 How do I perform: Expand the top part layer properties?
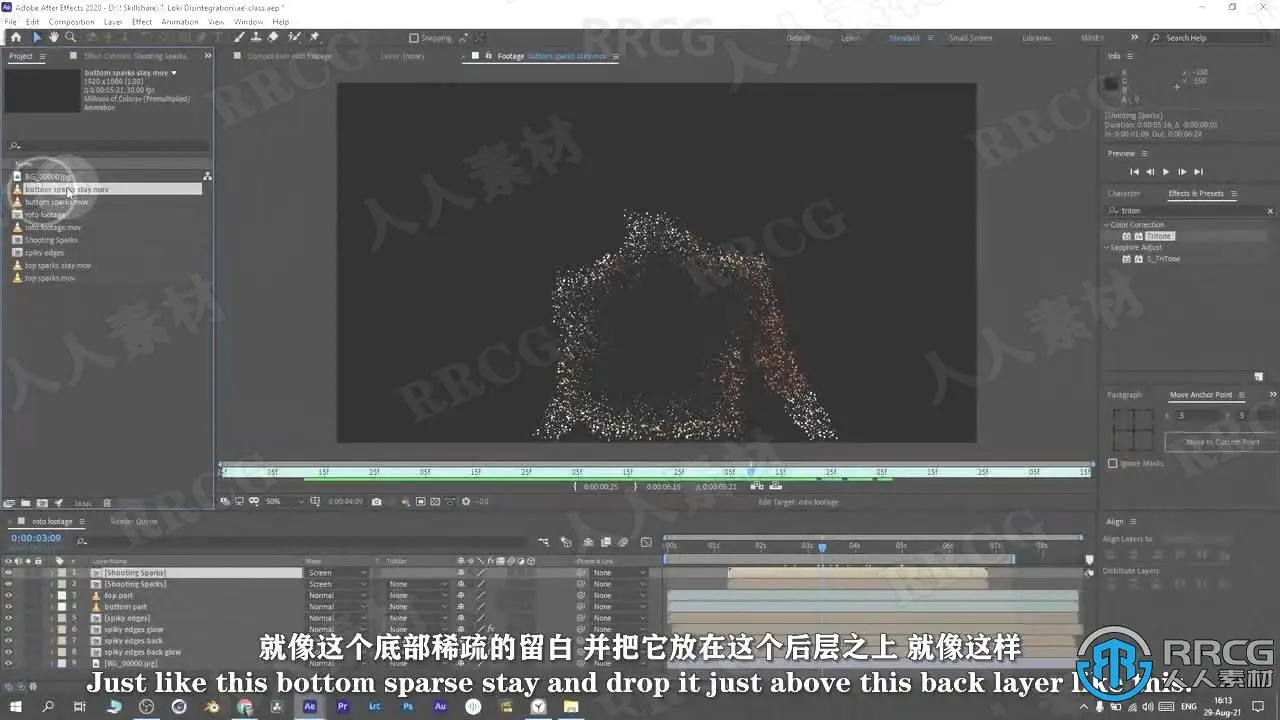pyautogui.click(x=52, y=596)
